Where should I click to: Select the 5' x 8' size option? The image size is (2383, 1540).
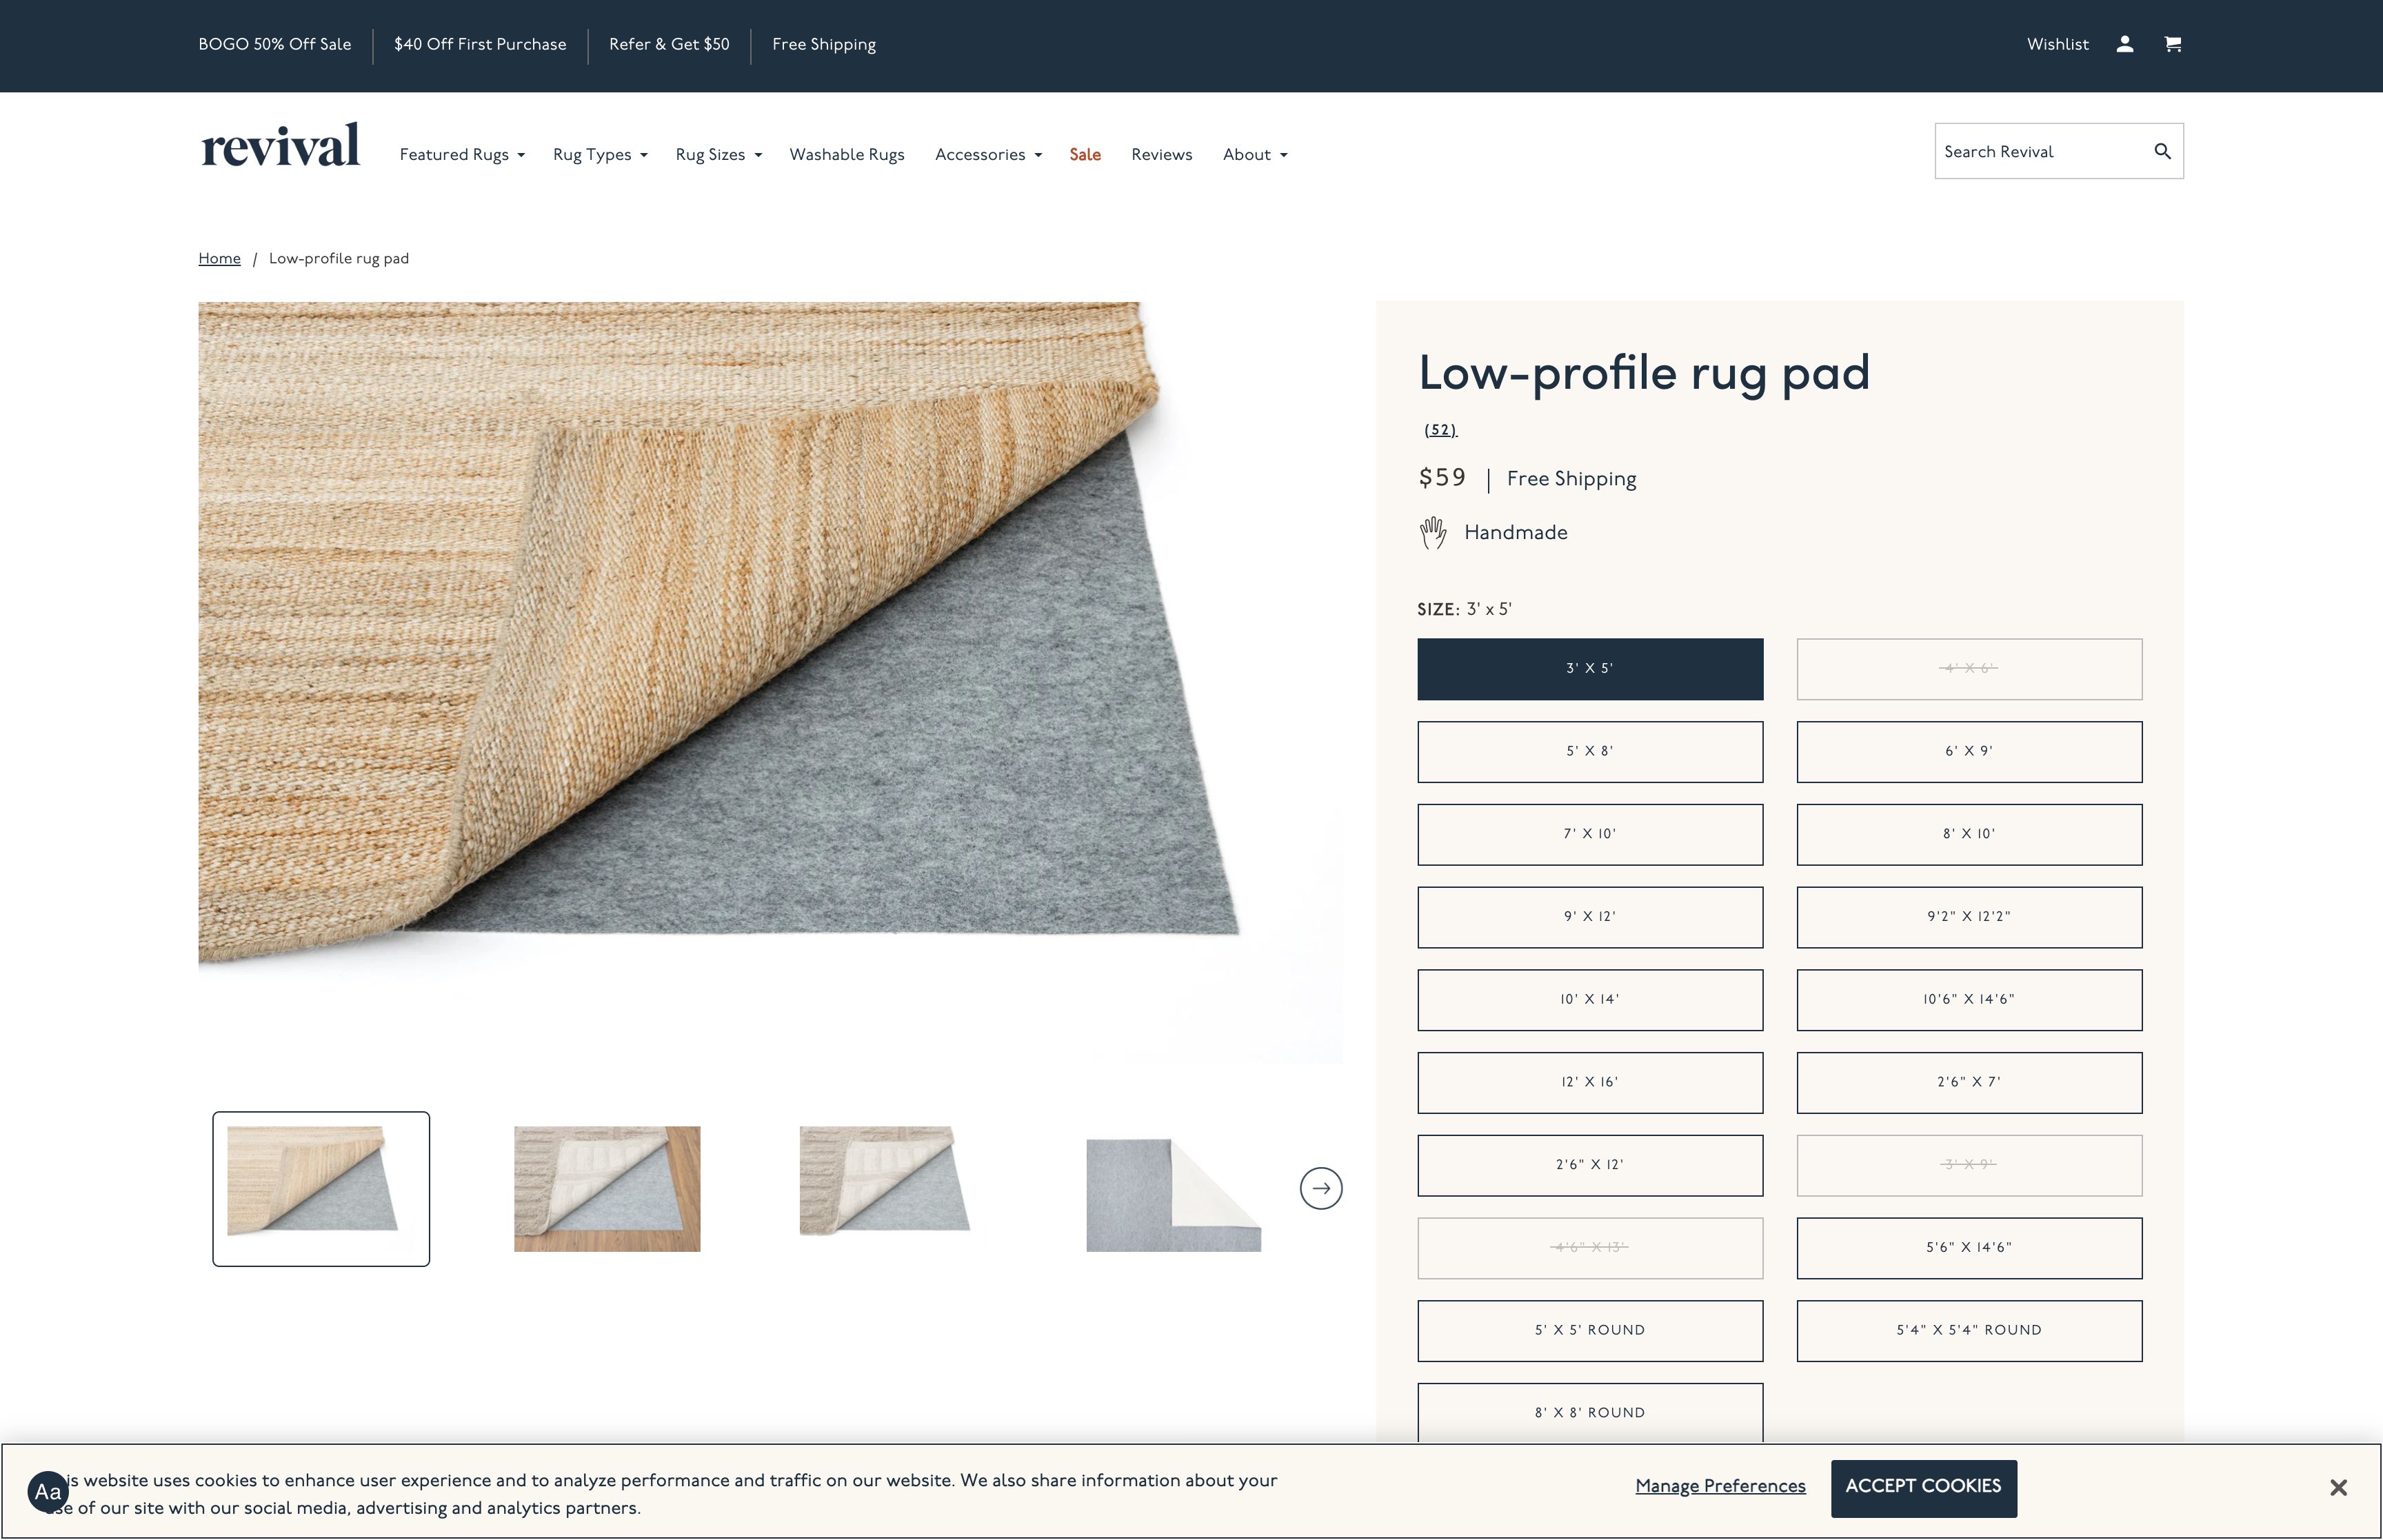click(x=1589, y=751)
